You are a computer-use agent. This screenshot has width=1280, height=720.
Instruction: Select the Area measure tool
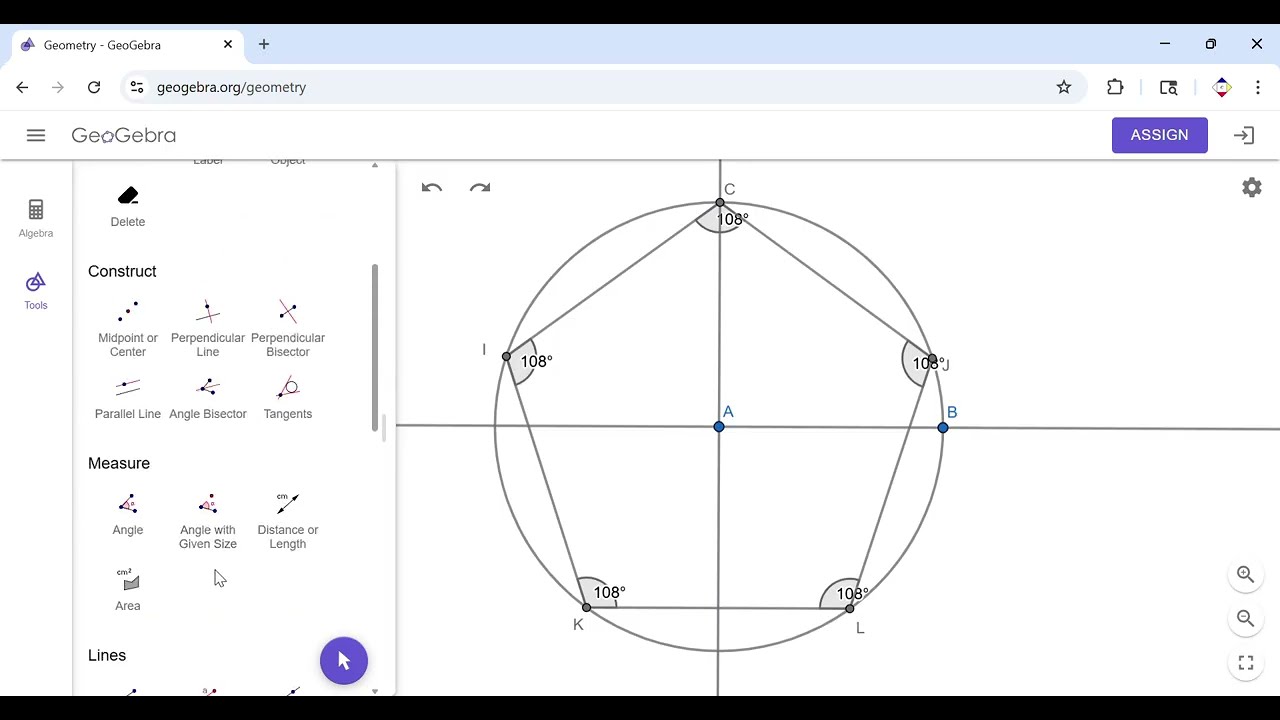pyautogui.click(x=128, y=589)
